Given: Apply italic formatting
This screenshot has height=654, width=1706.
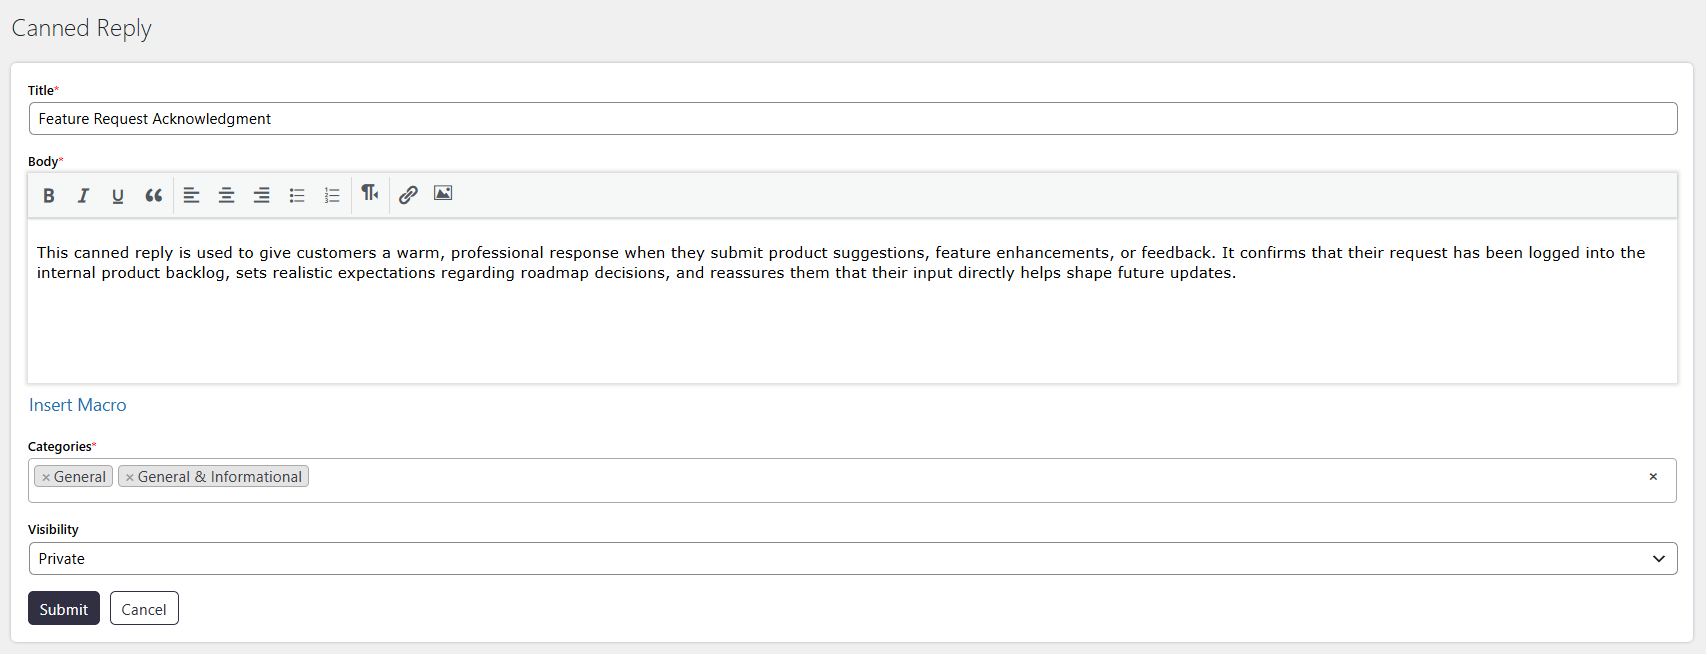Looking at the screenshot, I should coord(83,196).
